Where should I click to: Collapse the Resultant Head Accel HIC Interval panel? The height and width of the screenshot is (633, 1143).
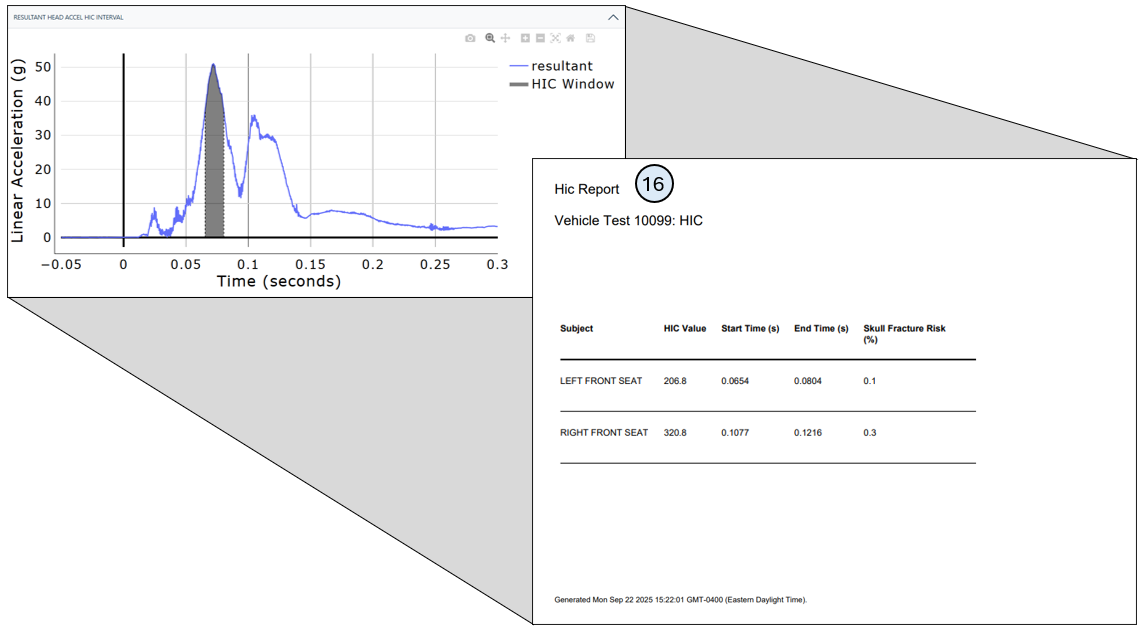pyautogui.click(x=611, y=17)
